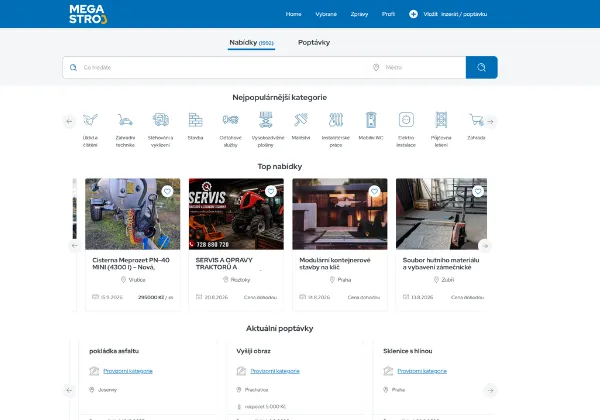Go to Home in top navigation
This screenshot has height=420, width=600.
293,14
